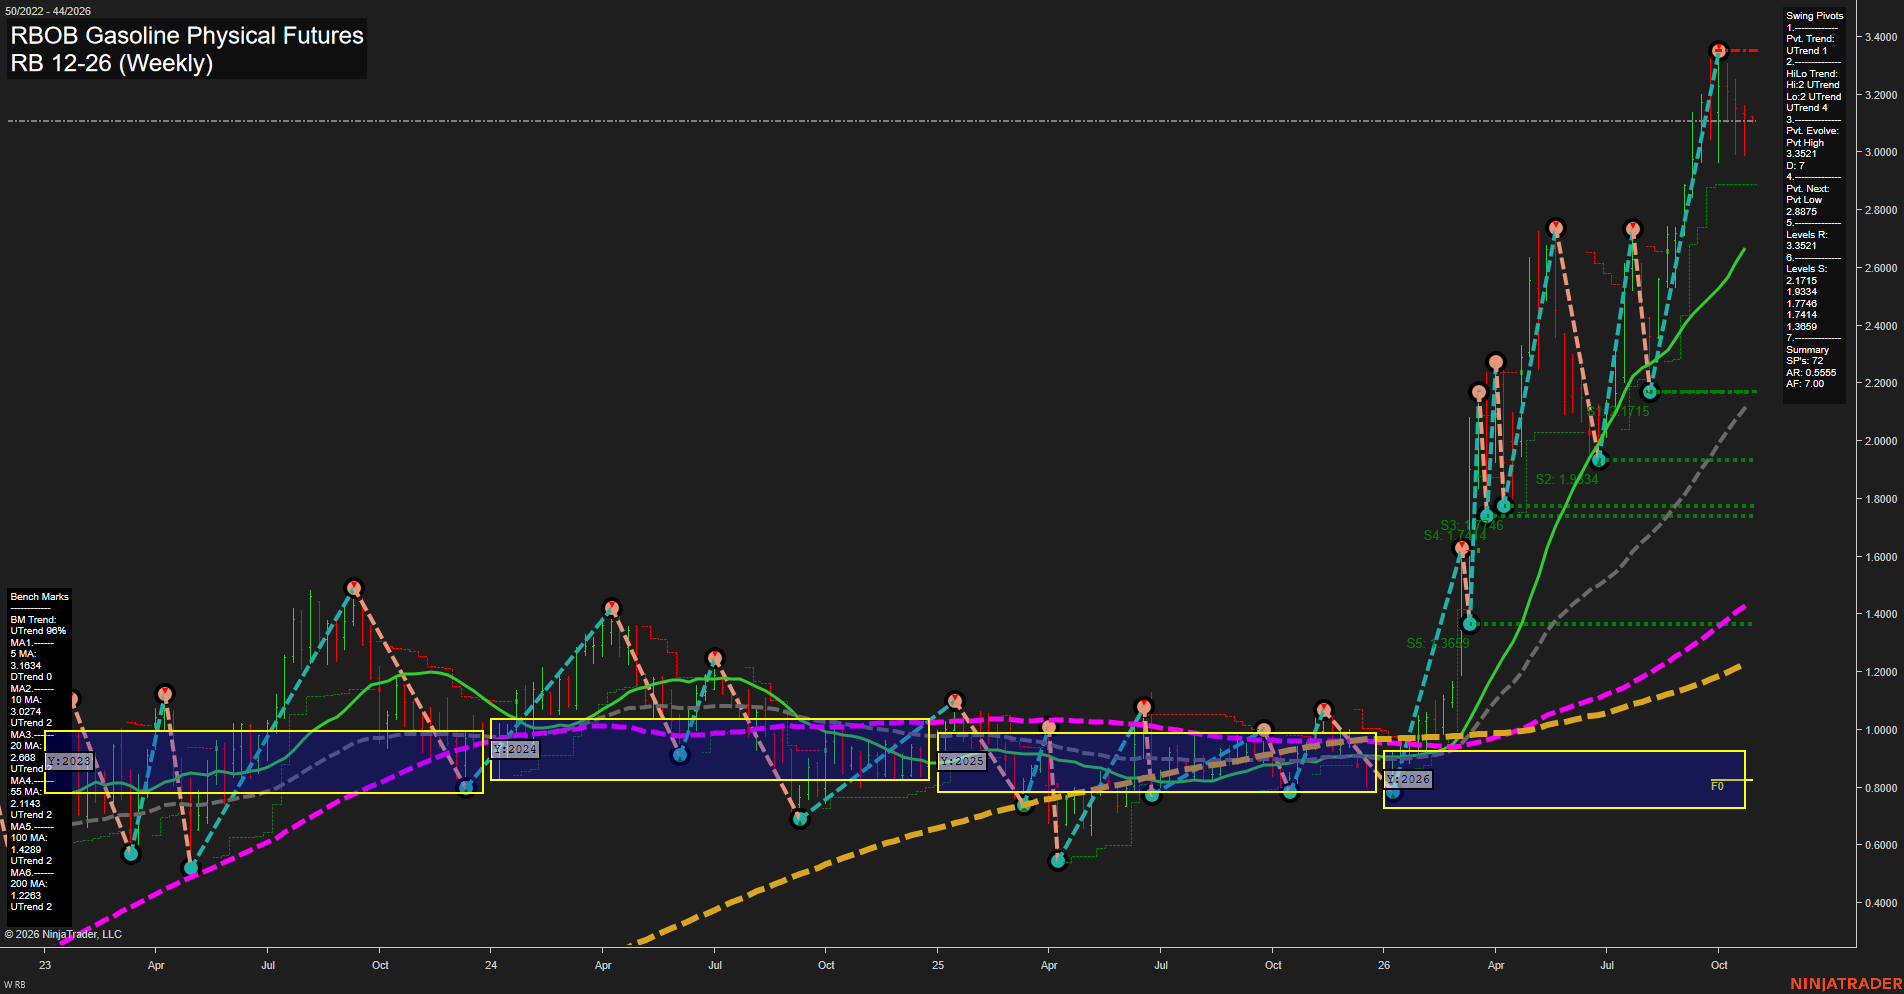Click the 3.1634 moving average value
Viewport: 1904px width, 994px height.
(x=26, y=666)
